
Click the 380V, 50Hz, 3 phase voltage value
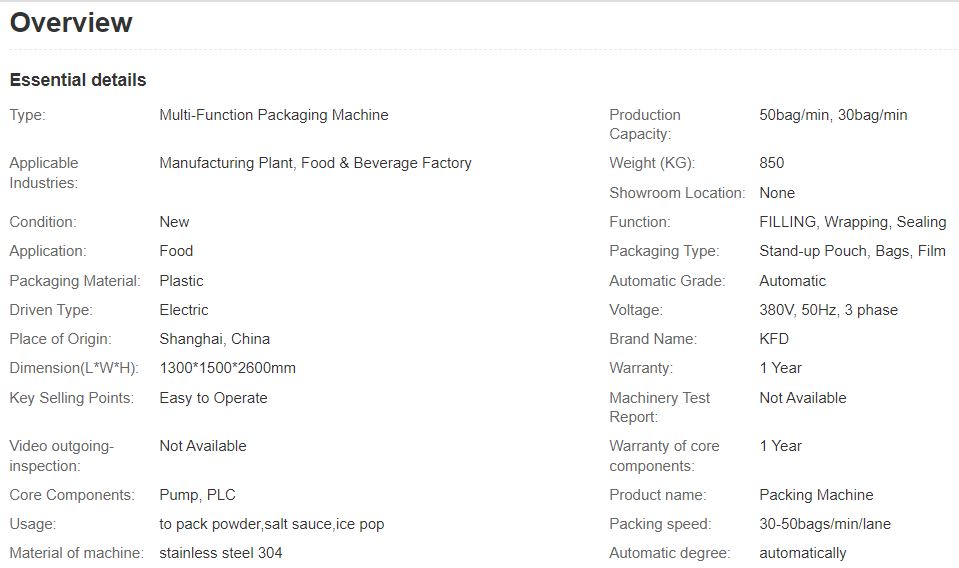(x=828, y=310)
